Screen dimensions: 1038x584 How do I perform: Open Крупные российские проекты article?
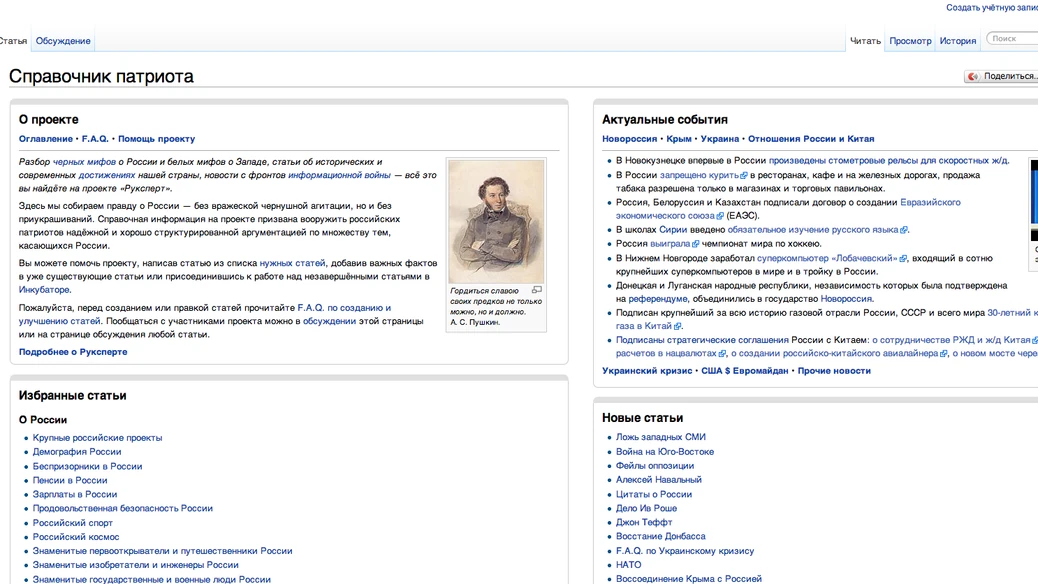[x=97, y=438]
